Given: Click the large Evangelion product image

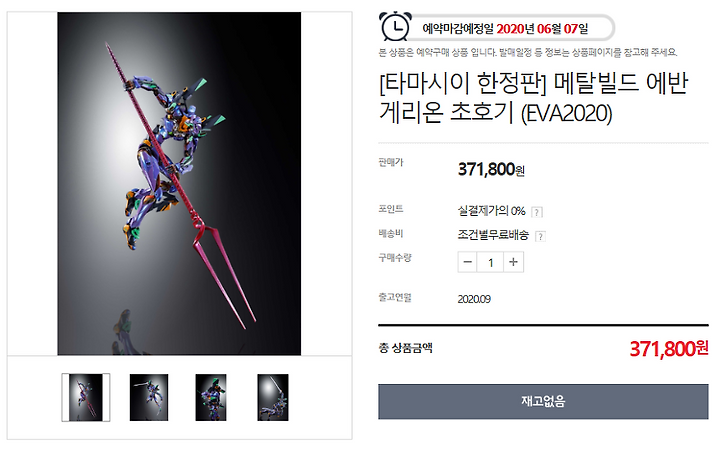Looking at the screenshot, I should click(179, 183).
